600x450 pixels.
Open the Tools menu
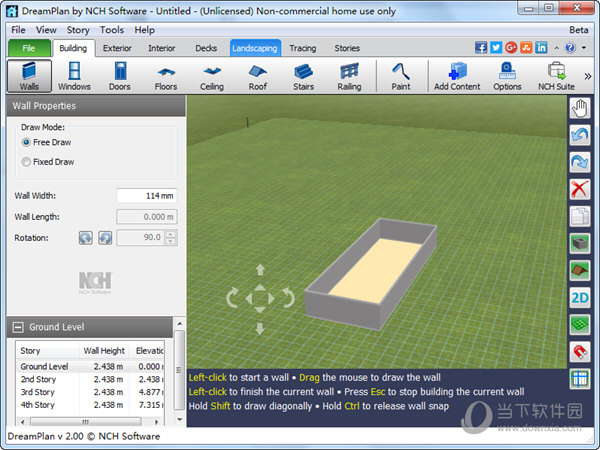[x=112, y=30]
